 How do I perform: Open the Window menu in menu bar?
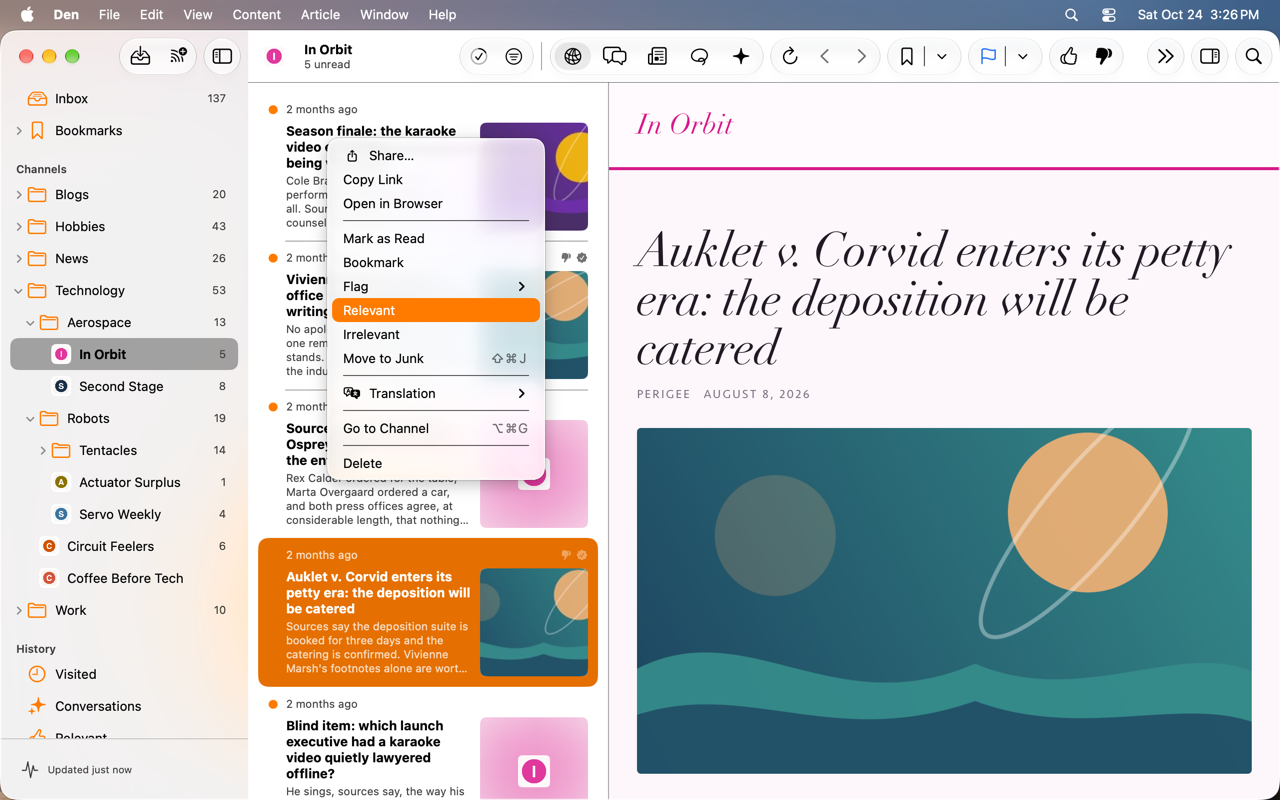coord(384,15)
